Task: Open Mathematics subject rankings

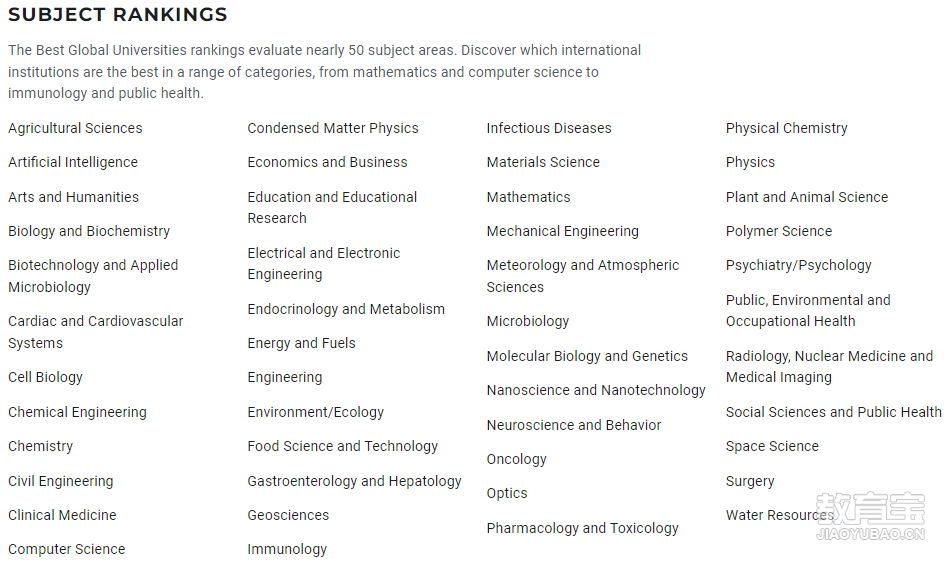Action: pyautogui.click(x=529, y=197)
